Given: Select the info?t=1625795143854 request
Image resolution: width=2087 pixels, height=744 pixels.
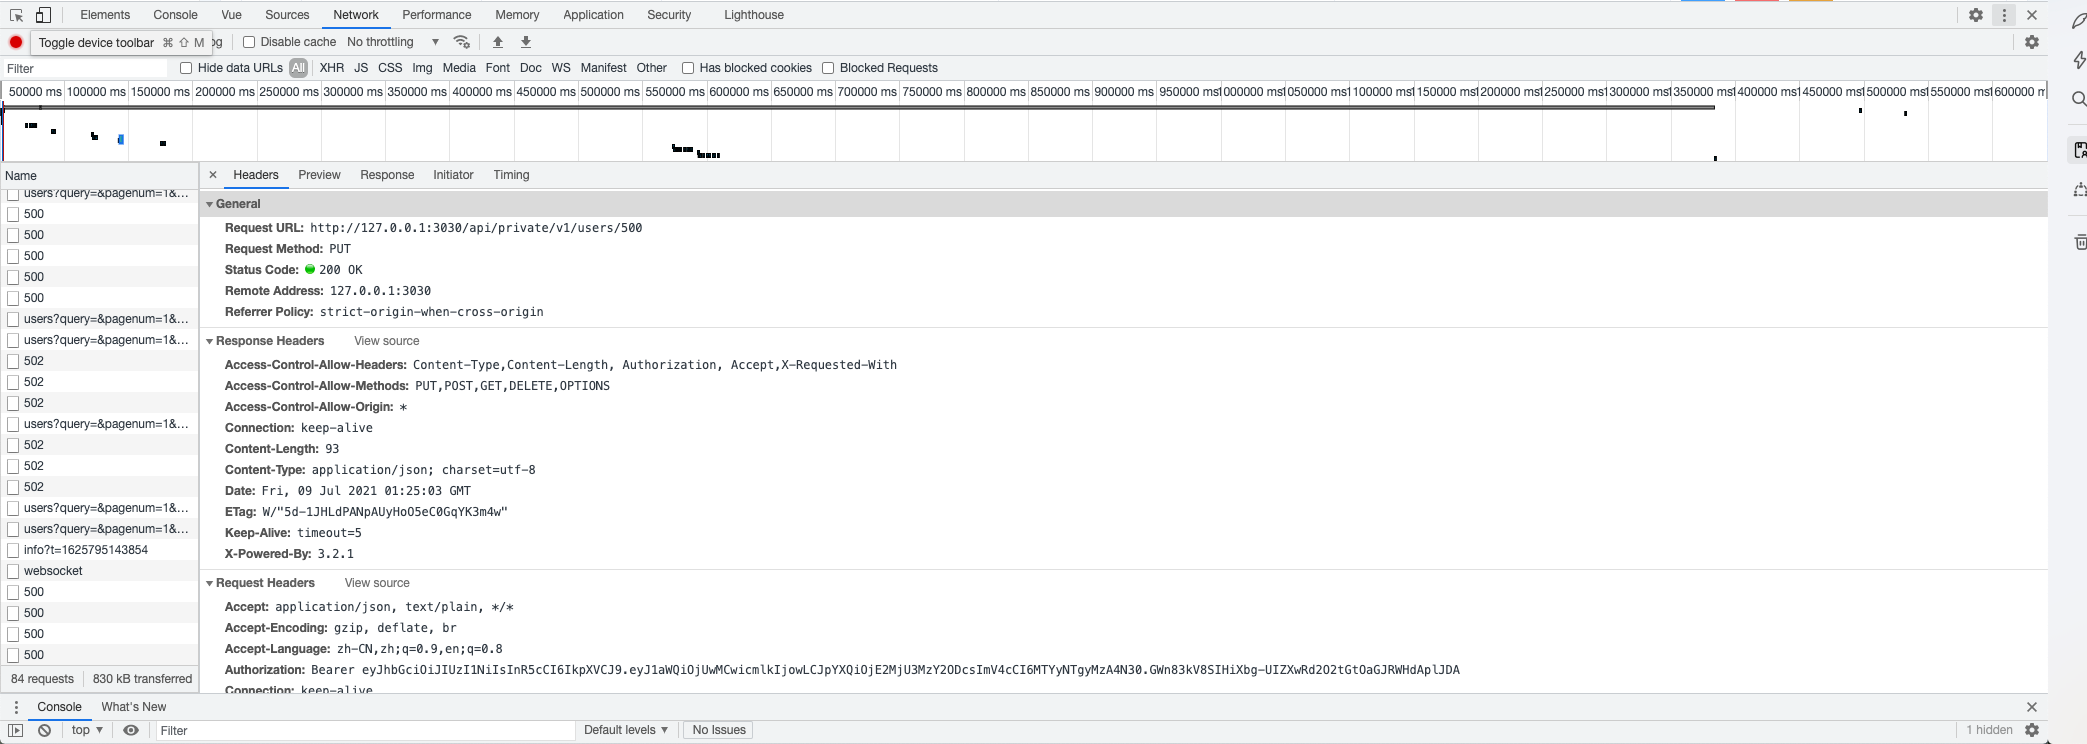Looking at the screenshot, I should point(100,550).
